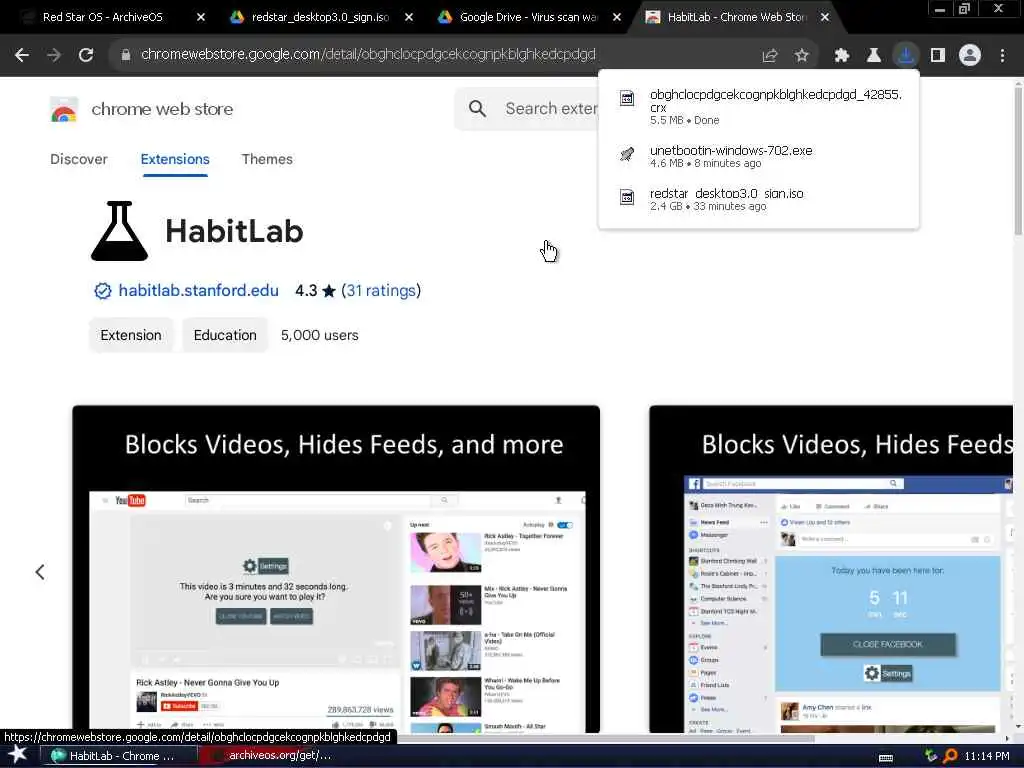The width and height of the screenshot is (1024, 768).
Task: Close the HabitLab Chrome Web Store tab
Action: [x=825, y=17]
